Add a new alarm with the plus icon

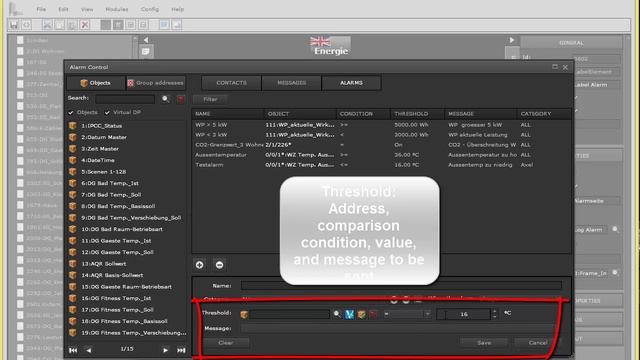pyautogui.click(x=200, y=265)
